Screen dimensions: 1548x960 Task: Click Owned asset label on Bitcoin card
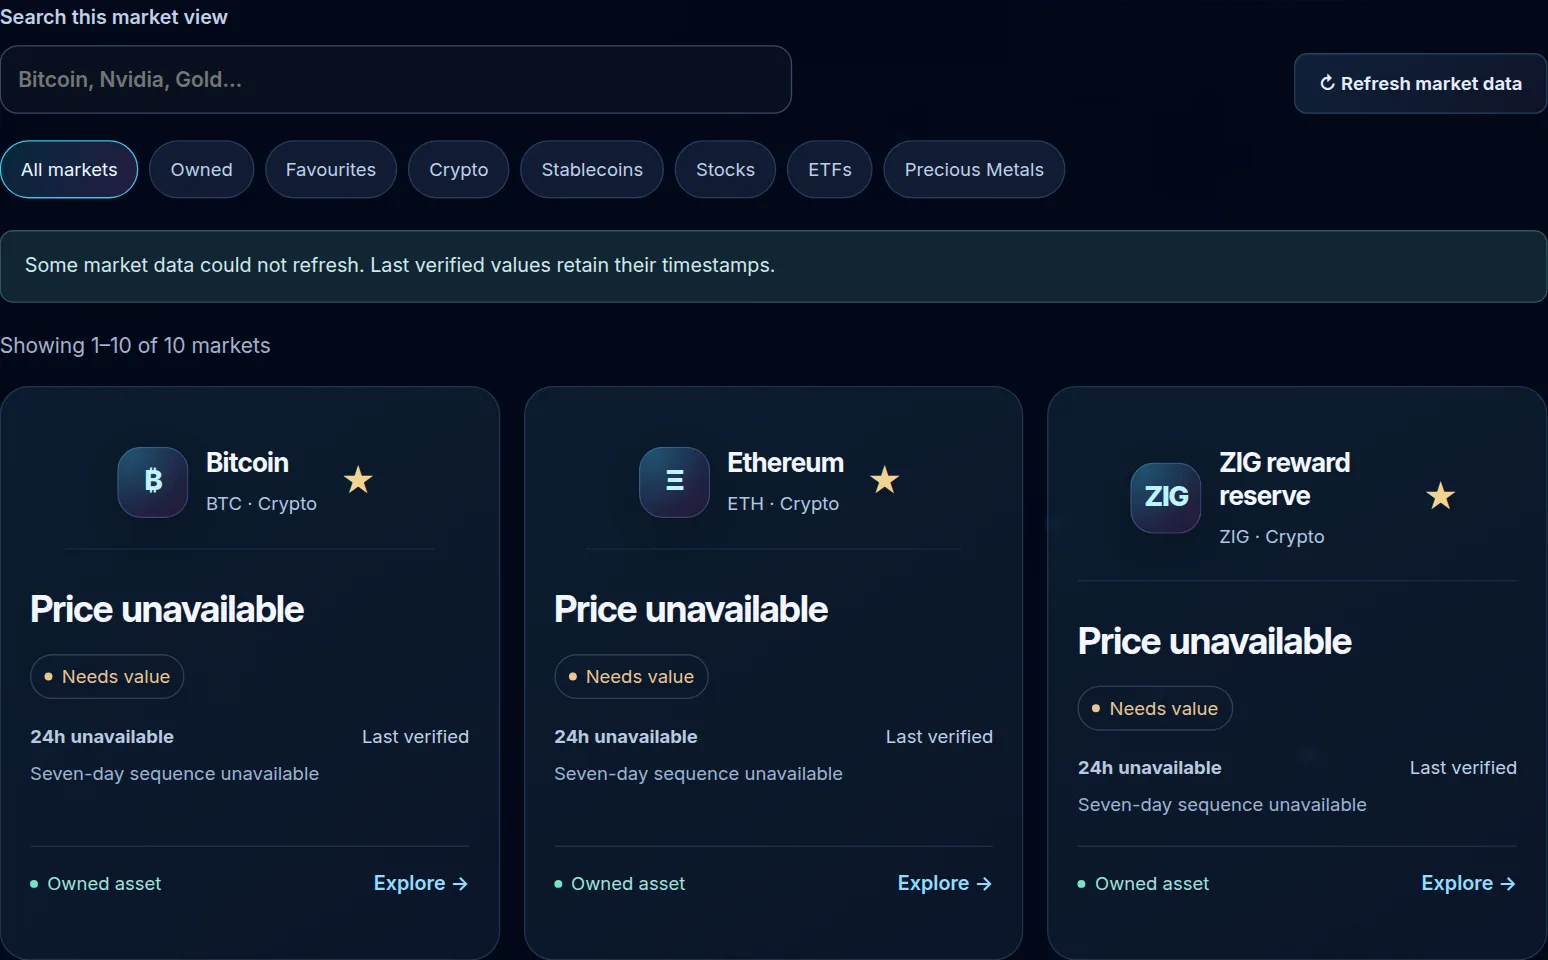96,884
